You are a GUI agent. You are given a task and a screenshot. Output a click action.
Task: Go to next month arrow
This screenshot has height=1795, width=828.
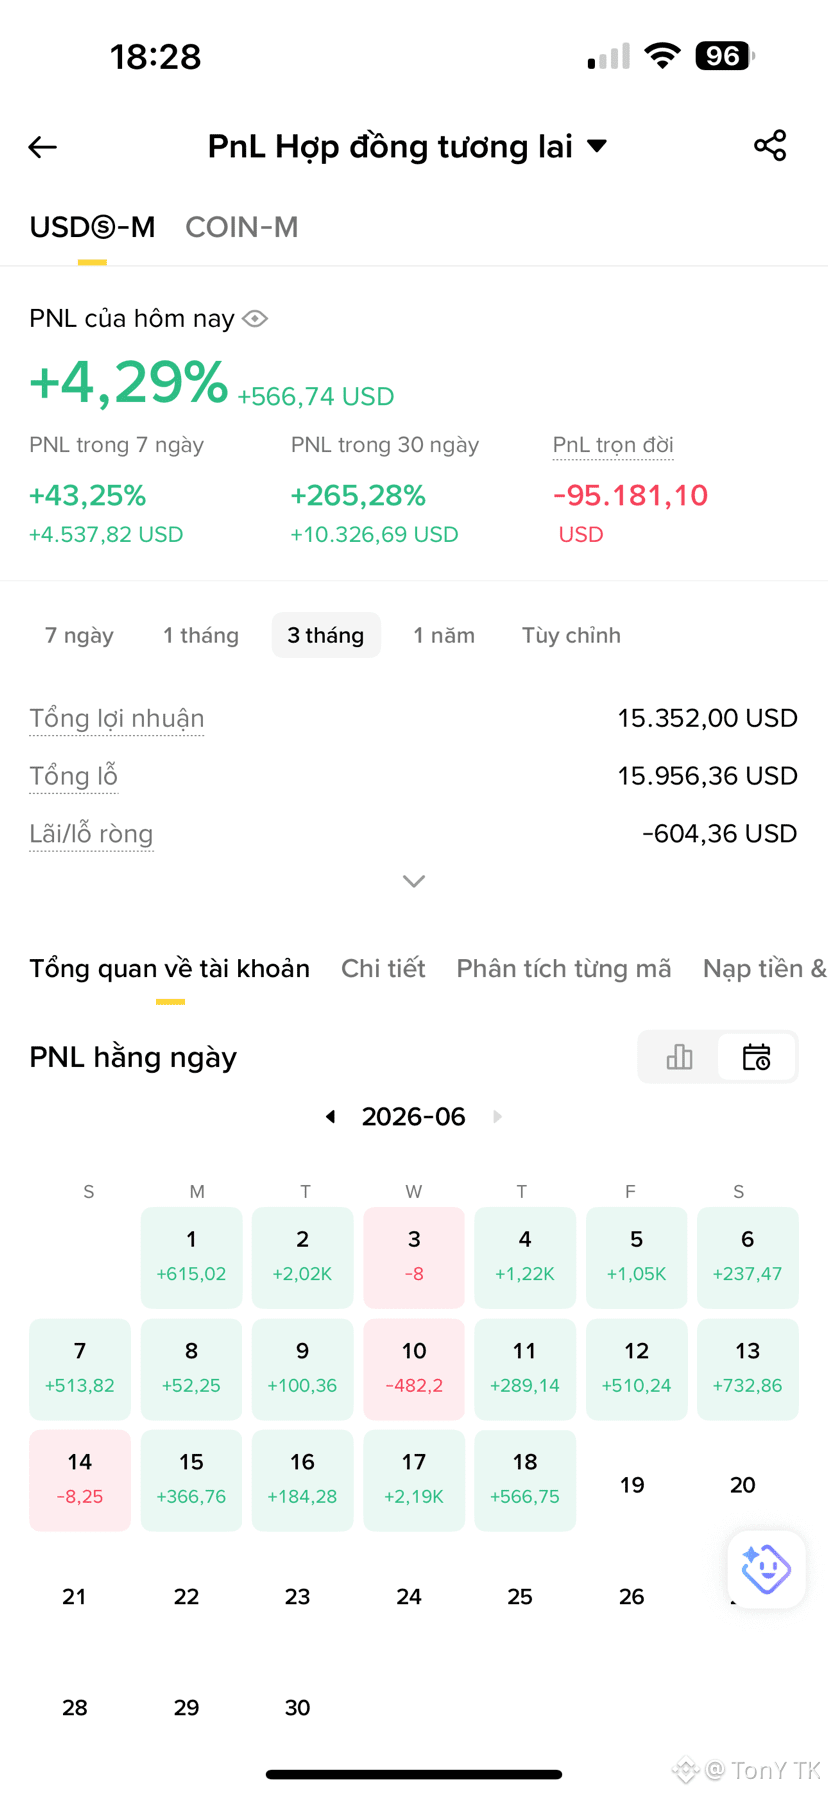[497, 1116]
